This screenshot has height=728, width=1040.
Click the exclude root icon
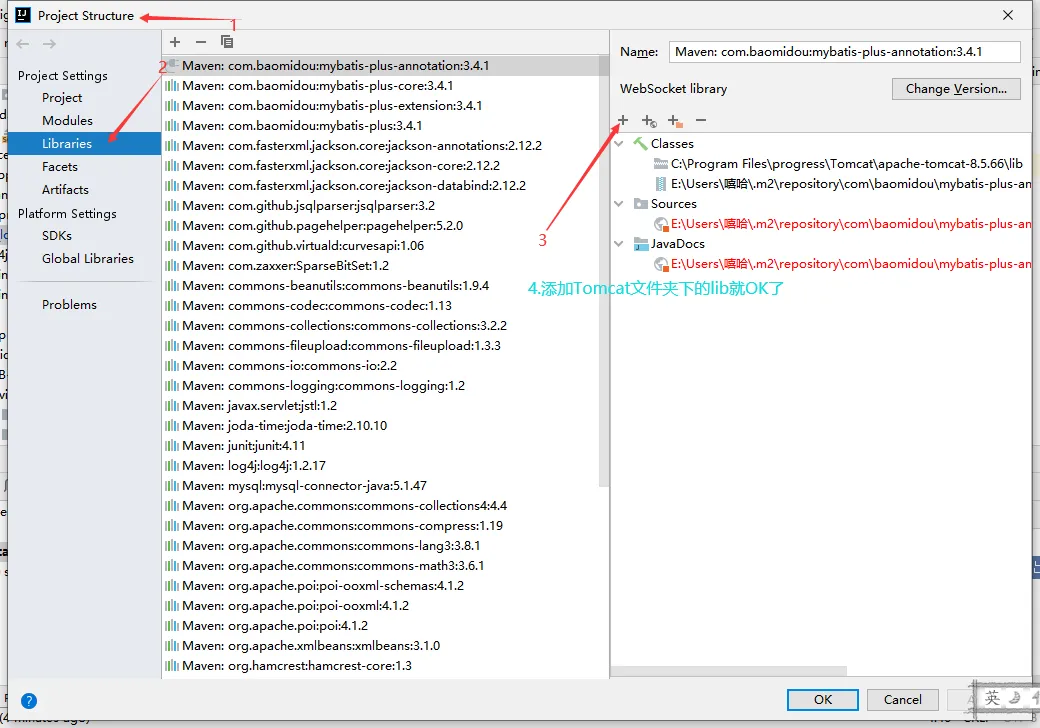675,121
